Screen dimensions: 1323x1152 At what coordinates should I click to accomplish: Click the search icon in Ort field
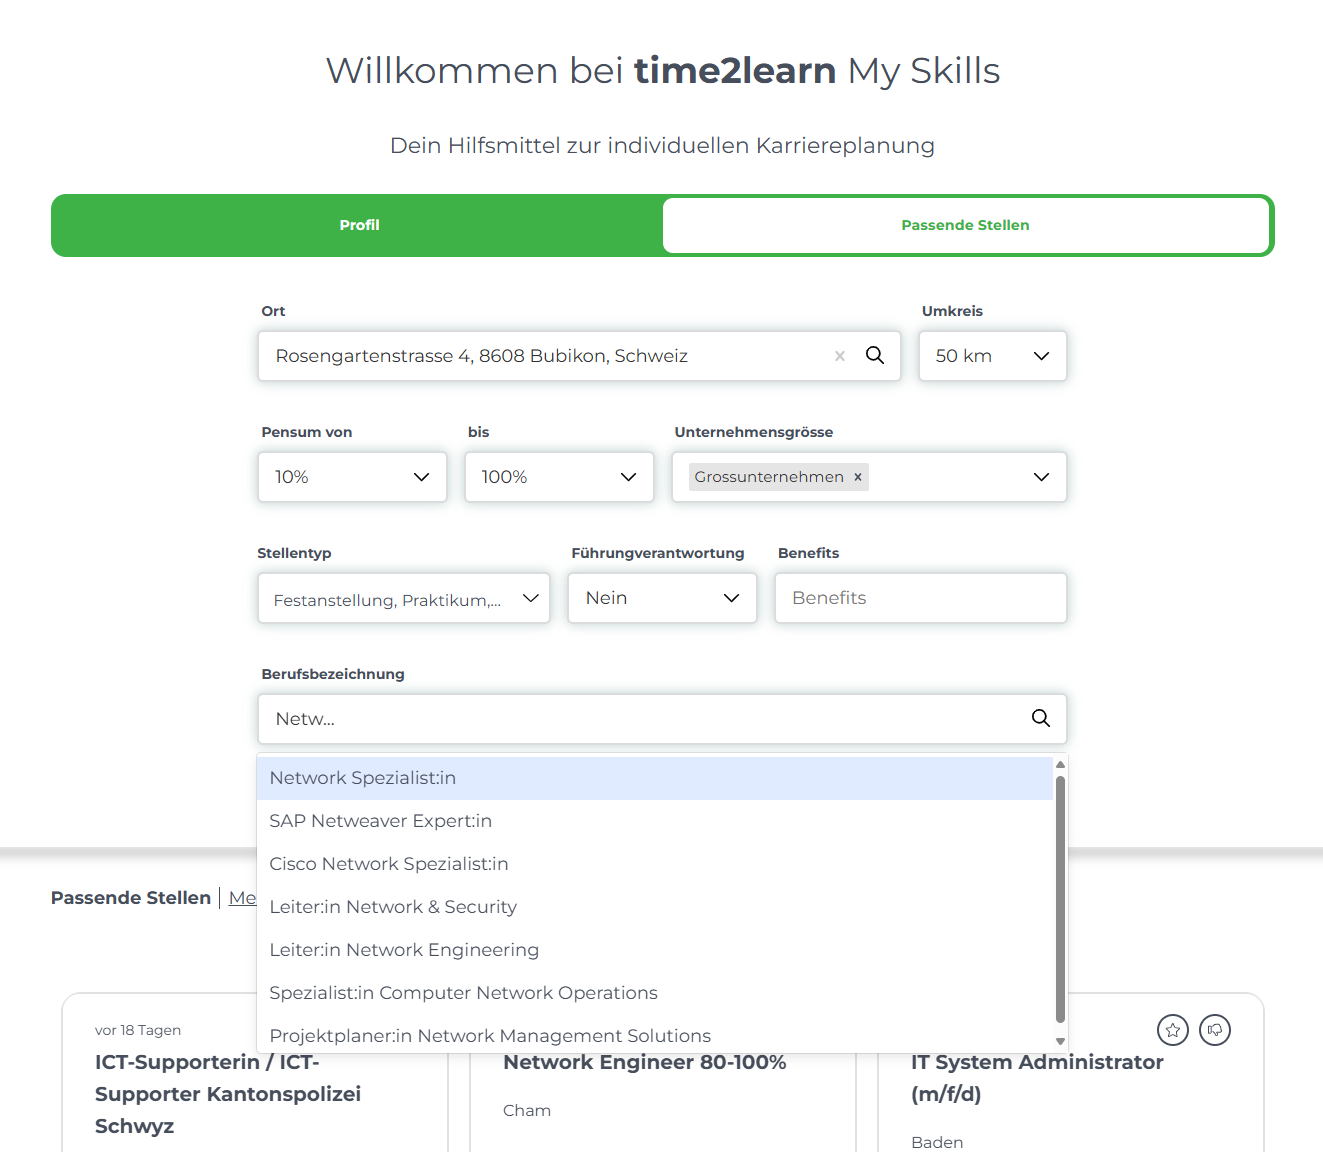click(875, 356)
